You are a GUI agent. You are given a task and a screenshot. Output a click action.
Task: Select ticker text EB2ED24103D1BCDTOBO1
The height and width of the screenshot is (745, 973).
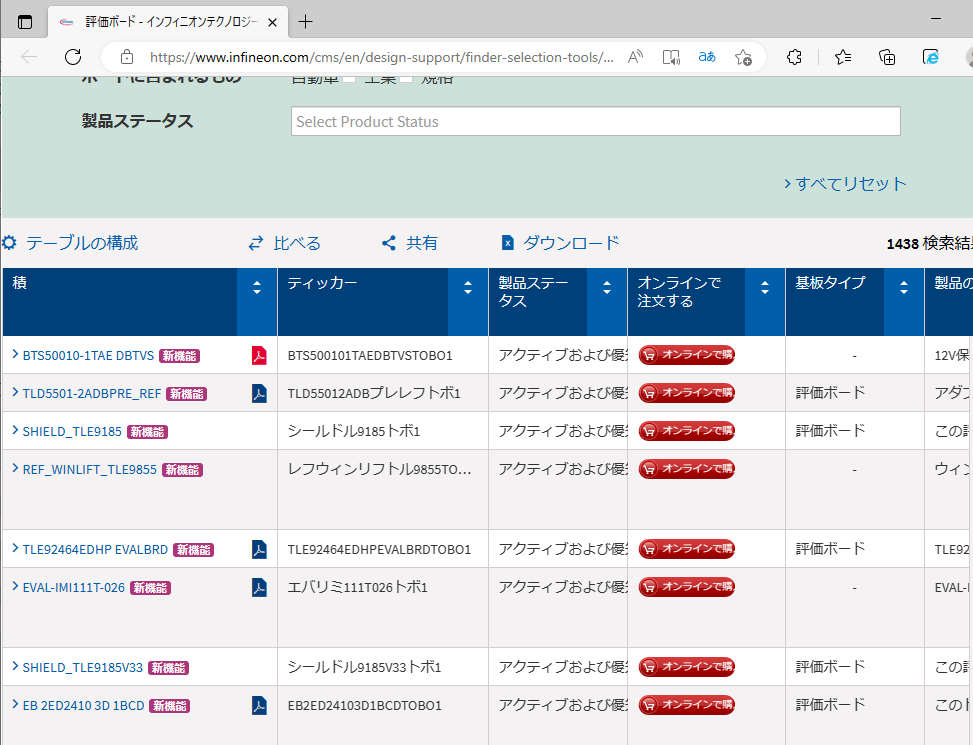pos(364,705)
